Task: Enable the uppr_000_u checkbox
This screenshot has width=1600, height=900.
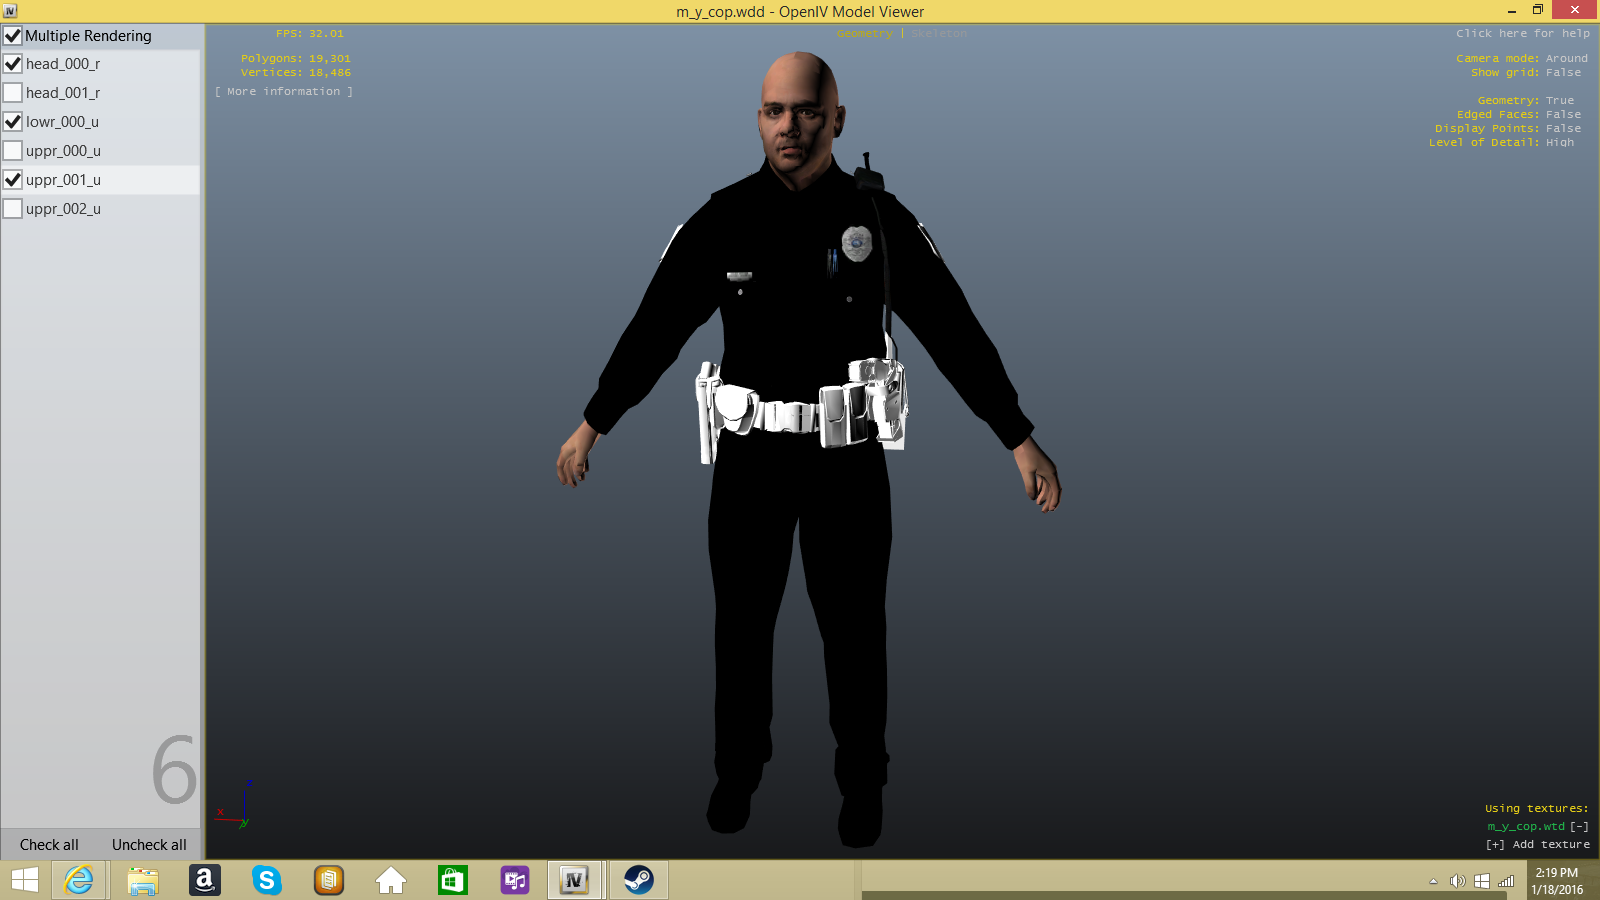Action: click(x=13, y=151)
